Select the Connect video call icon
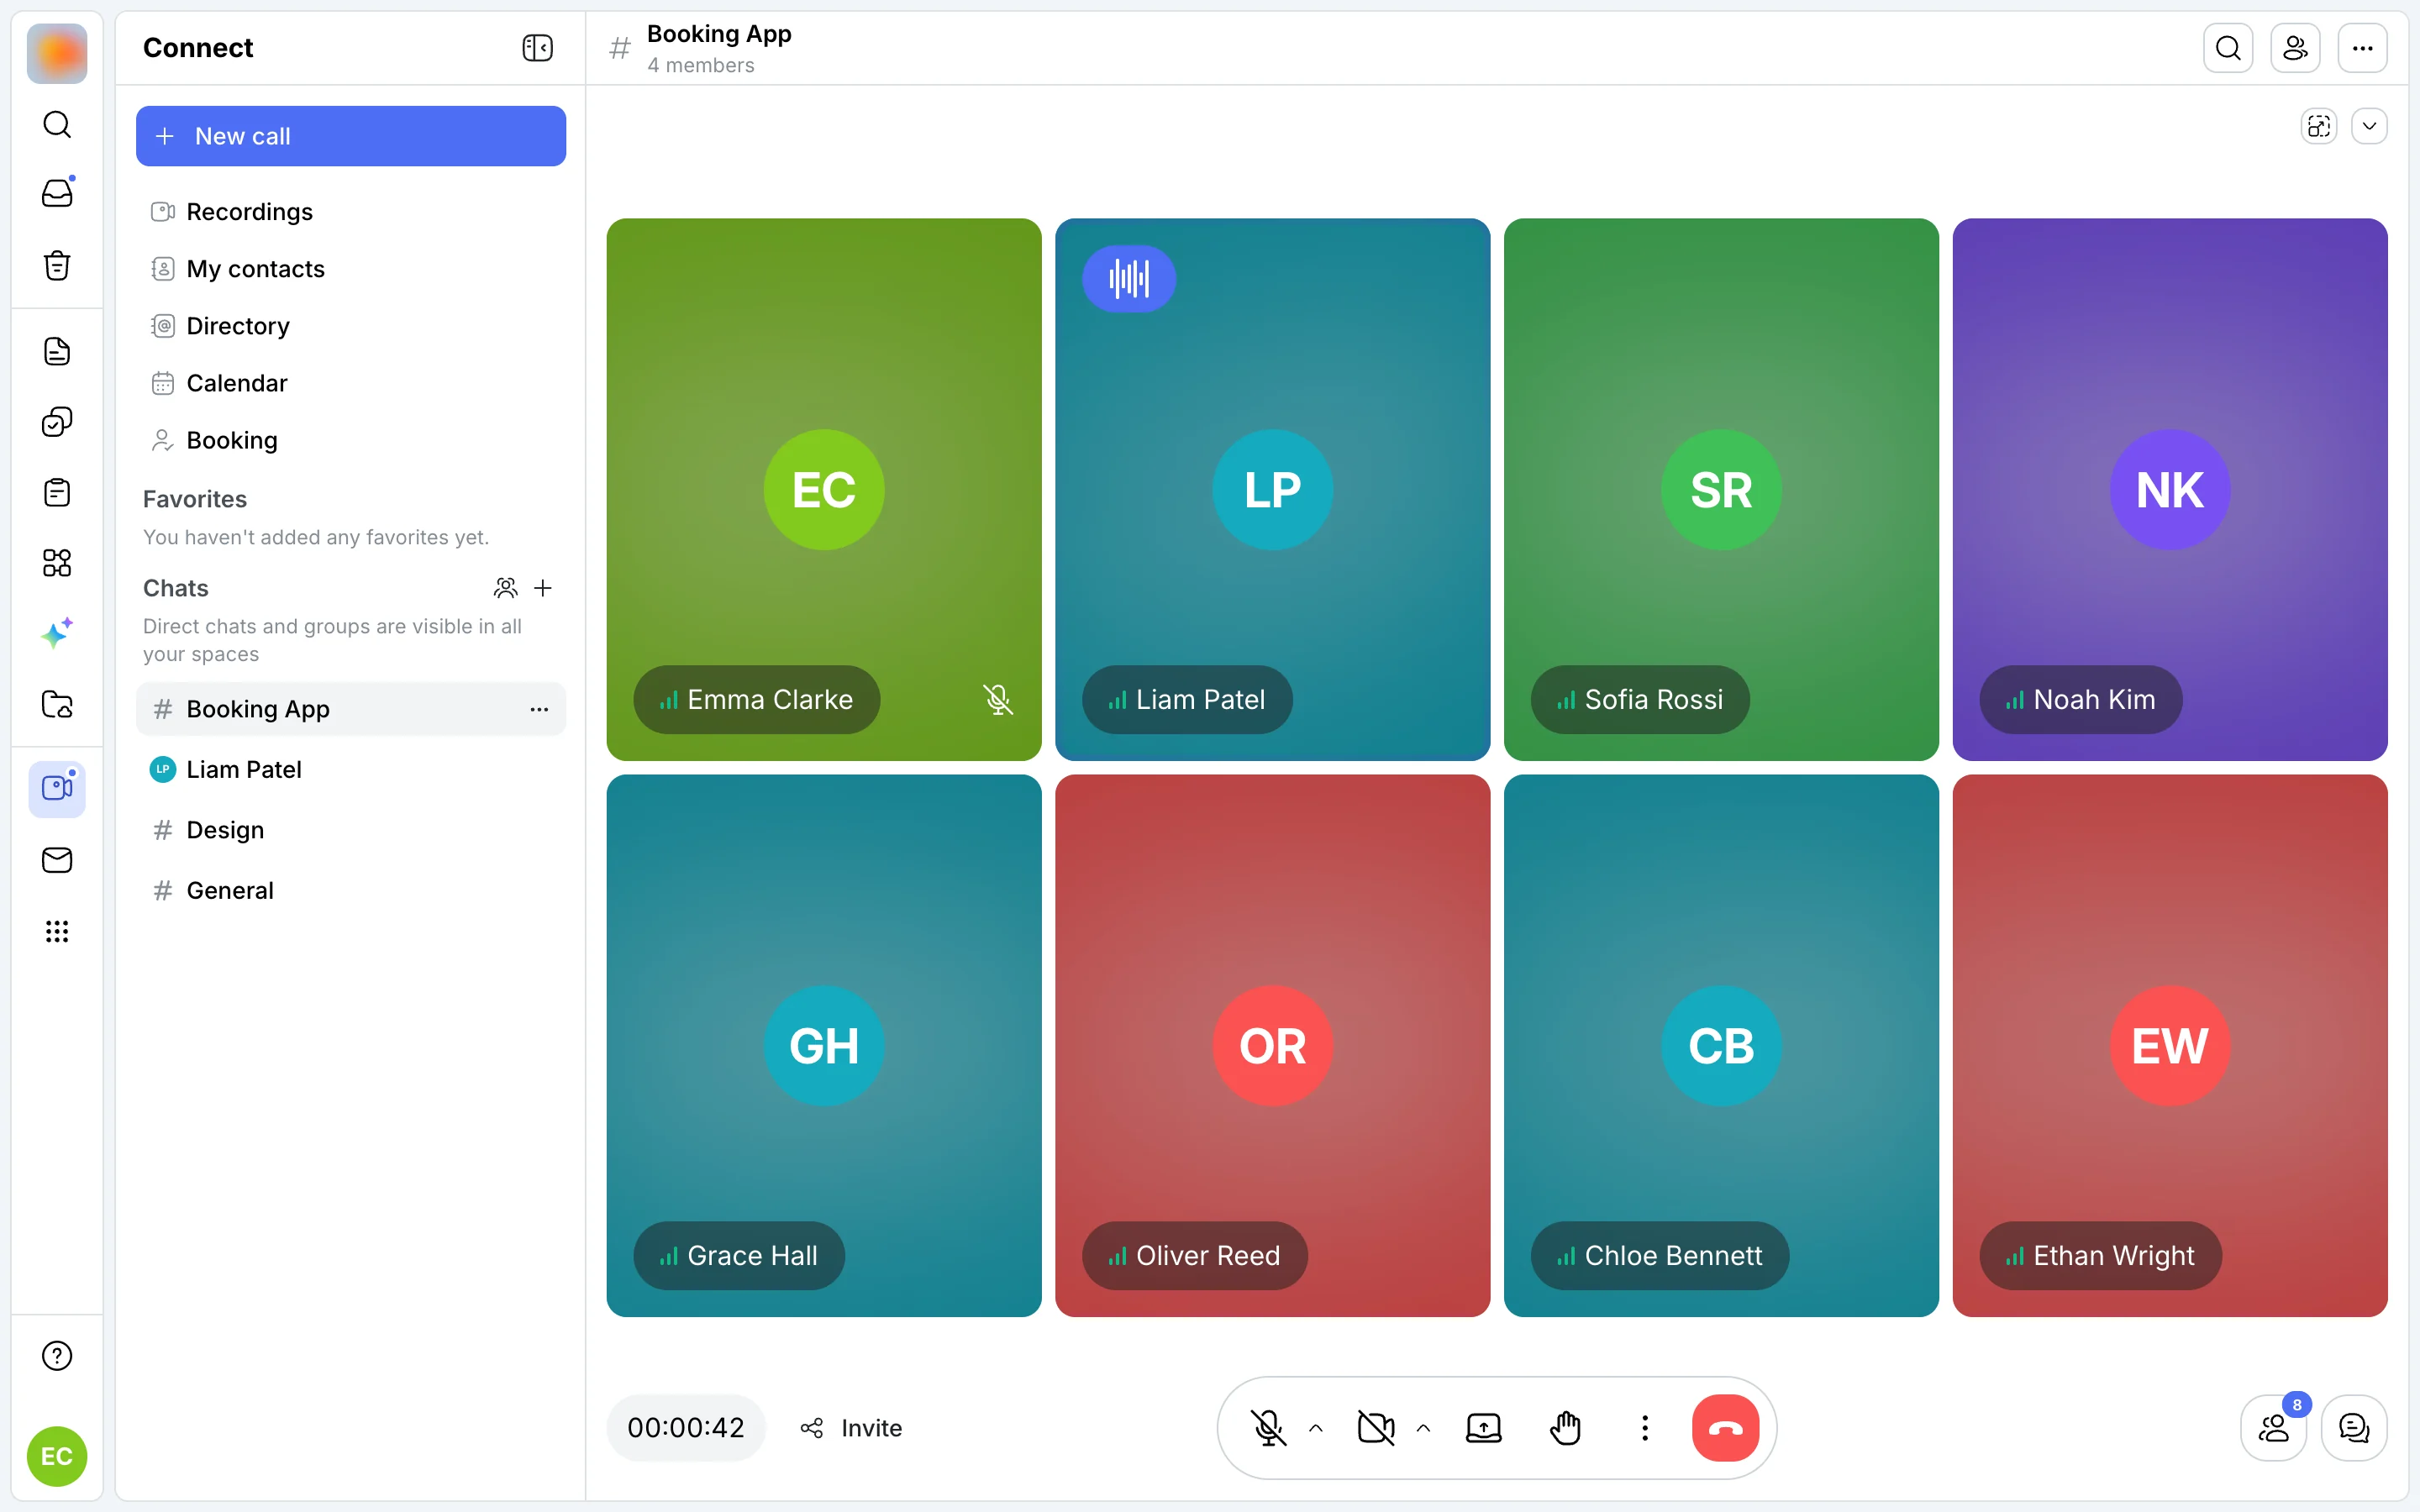 [57, 788]
